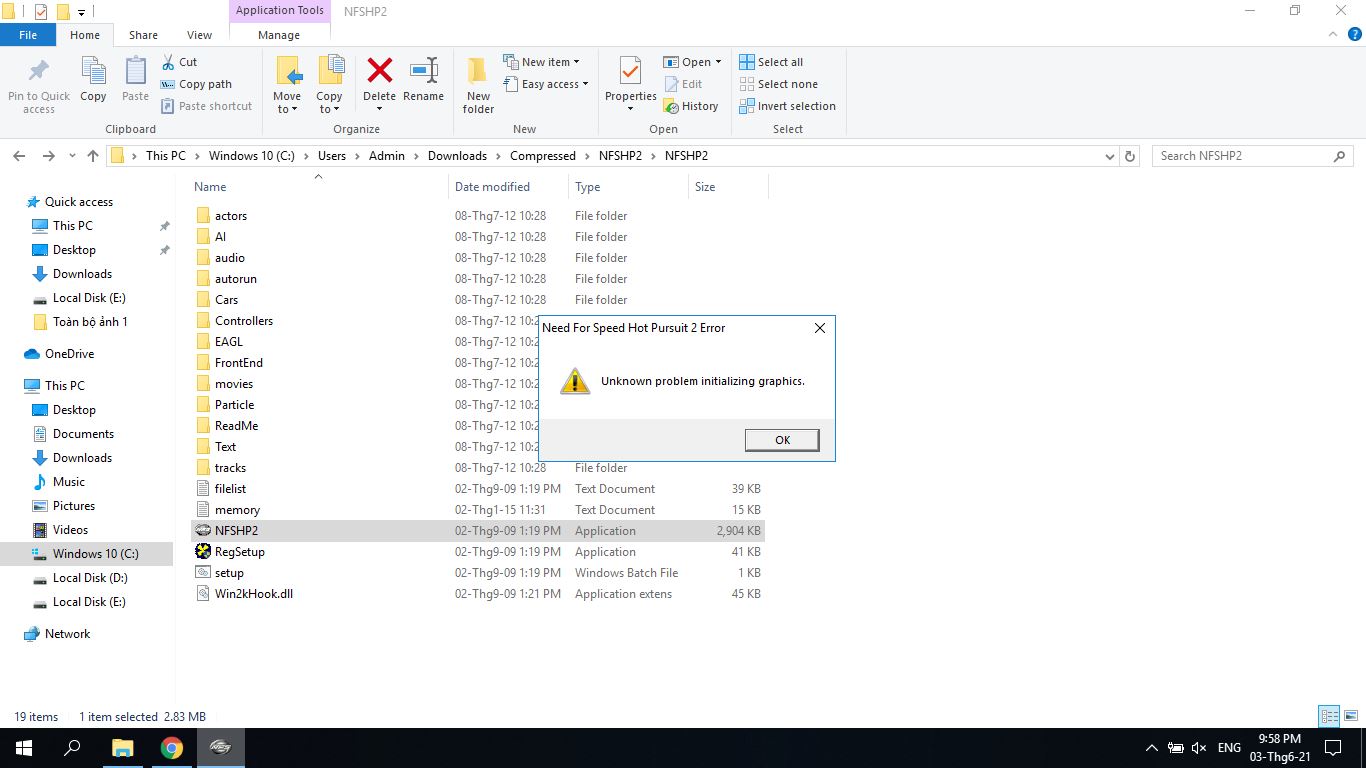Switch to details view layout icon
The image size is (1366, 768).
[1329, 716]
